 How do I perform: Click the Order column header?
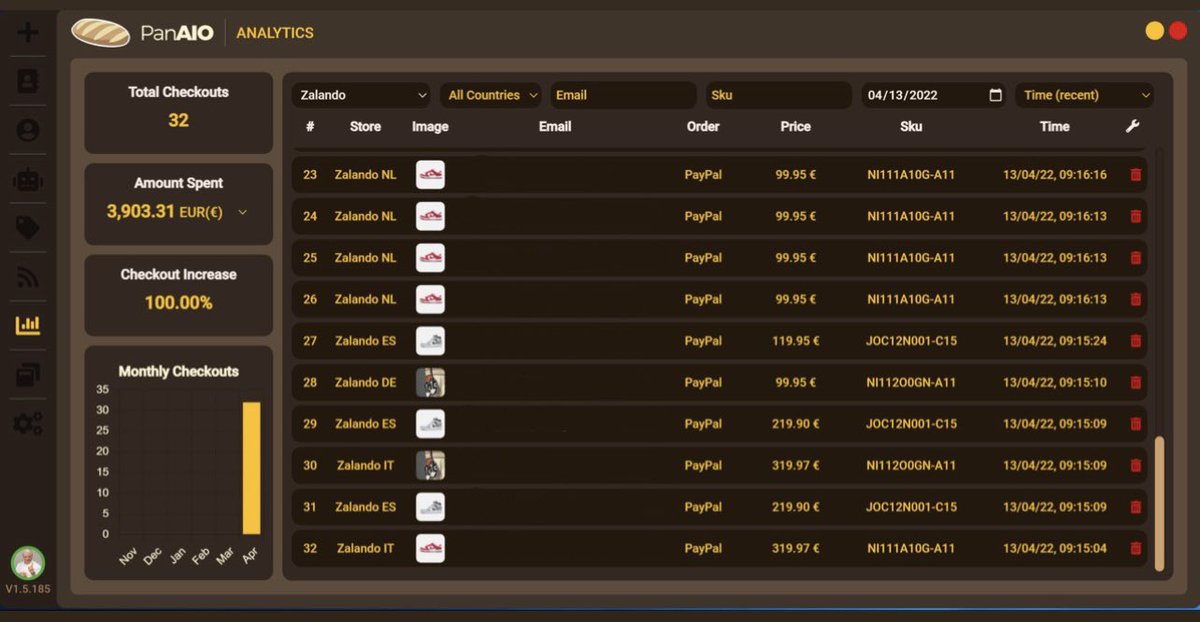pyautogui.click(x=703, y=126)
